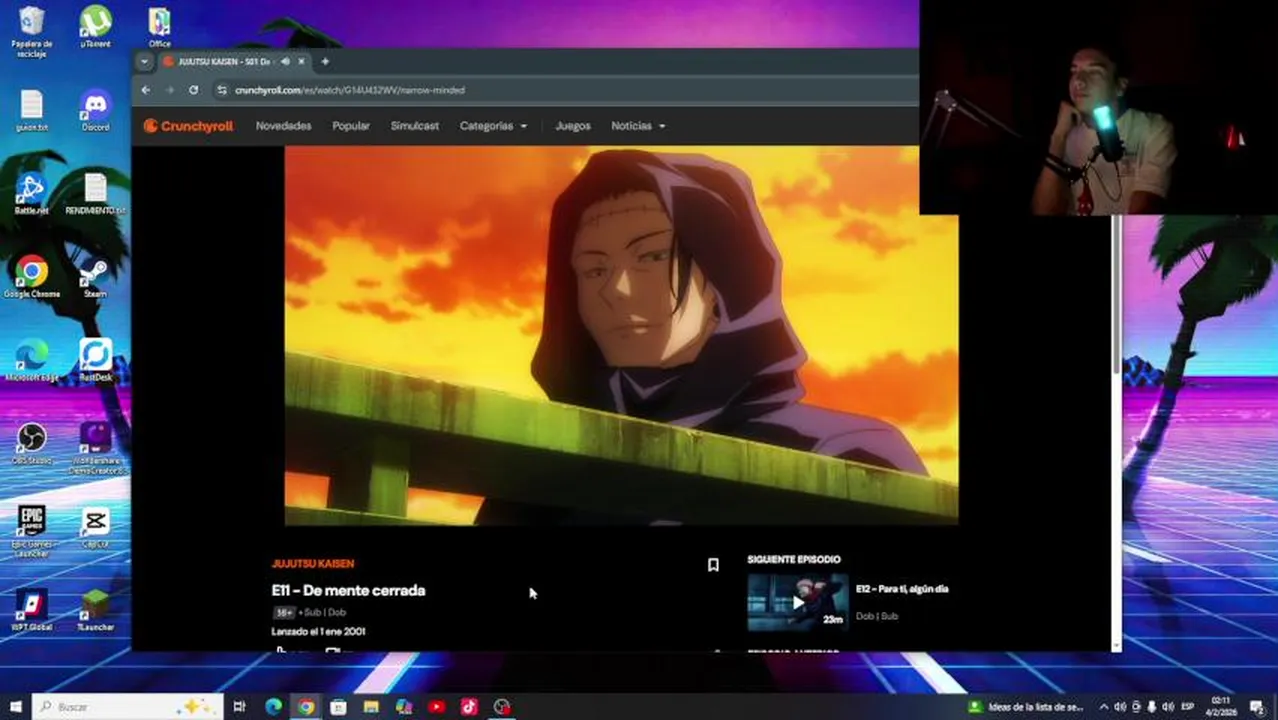Click the Chrome address bar URL
1278x720 pixels.
point(350,90)
